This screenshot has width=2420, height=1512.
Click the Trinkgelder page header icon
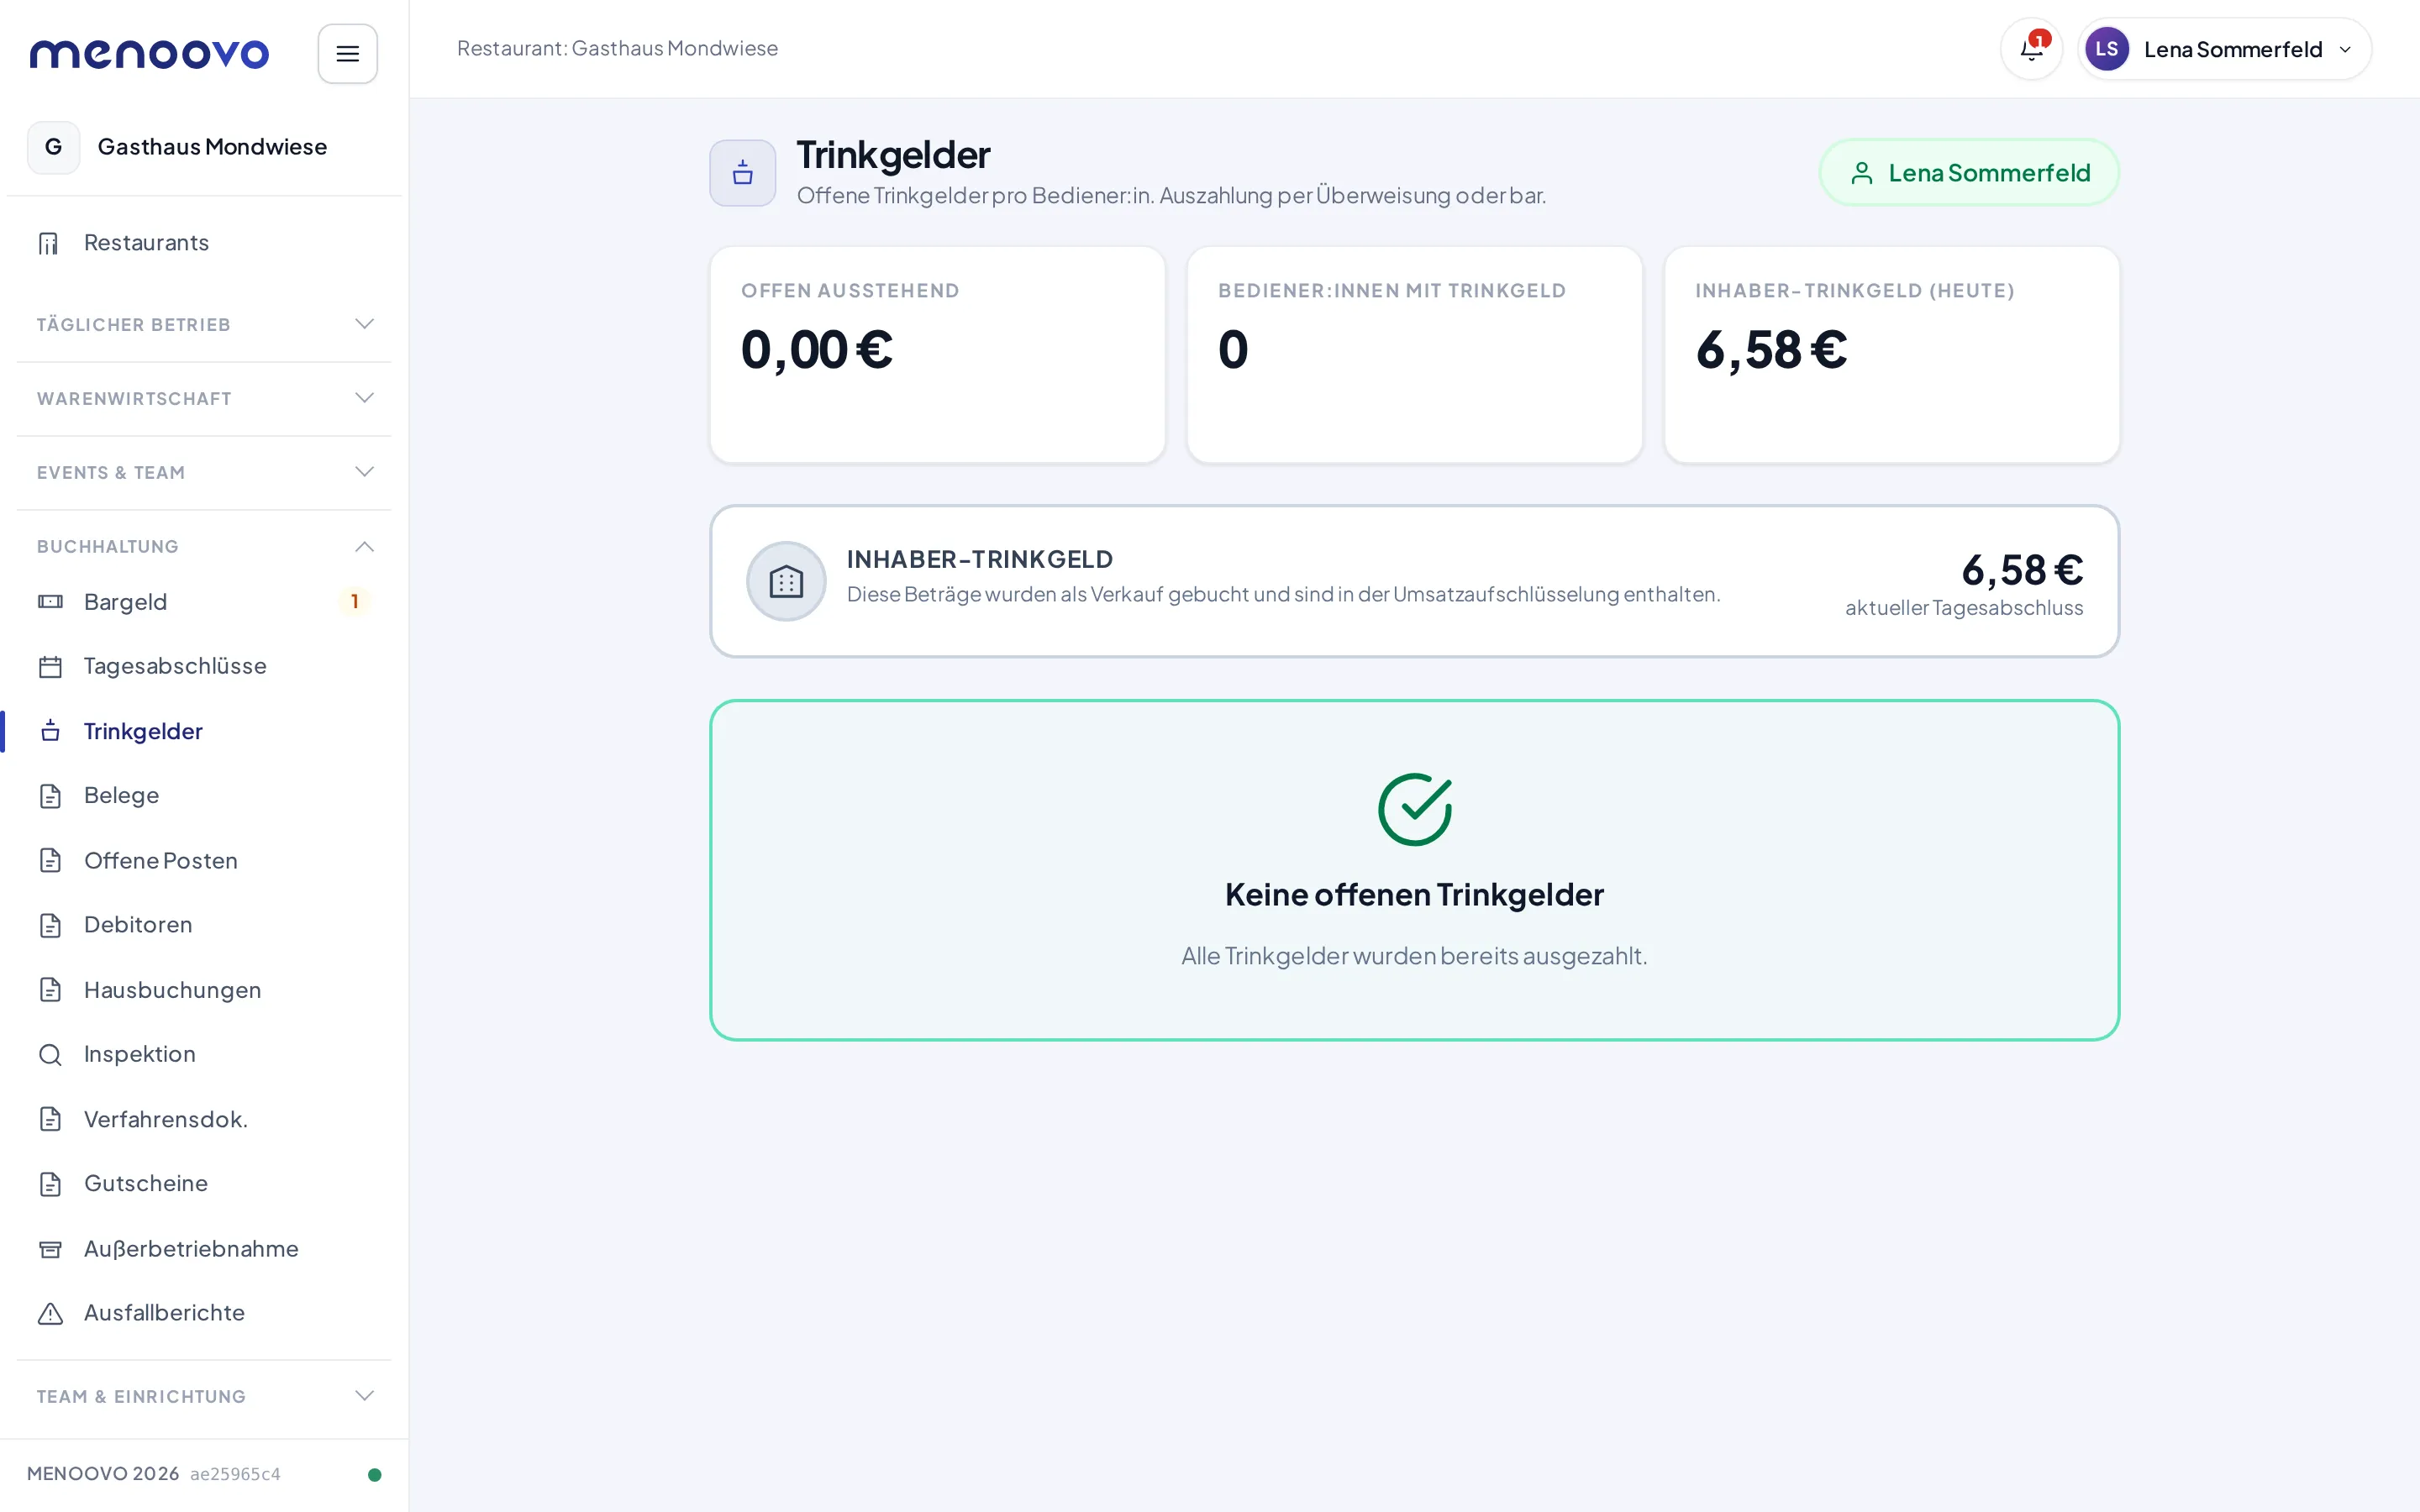pyautogui.click(x=742, y=173)
